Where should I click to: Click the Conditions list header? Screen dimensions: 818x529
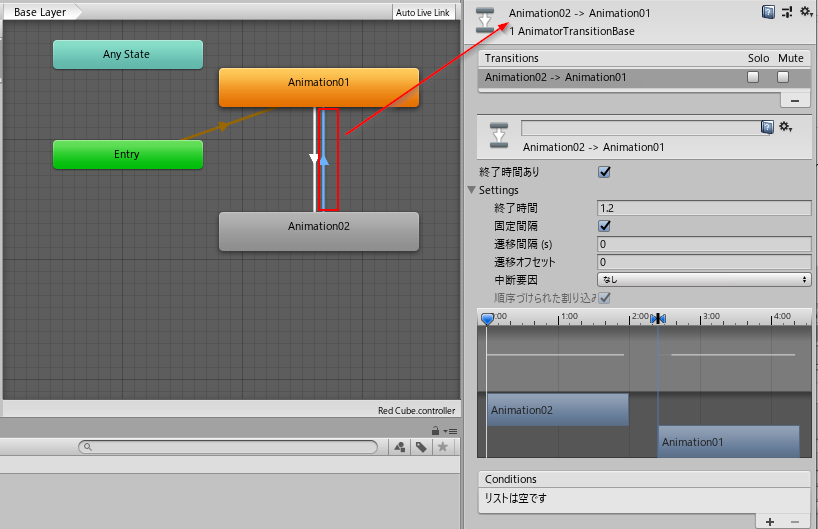644,479
